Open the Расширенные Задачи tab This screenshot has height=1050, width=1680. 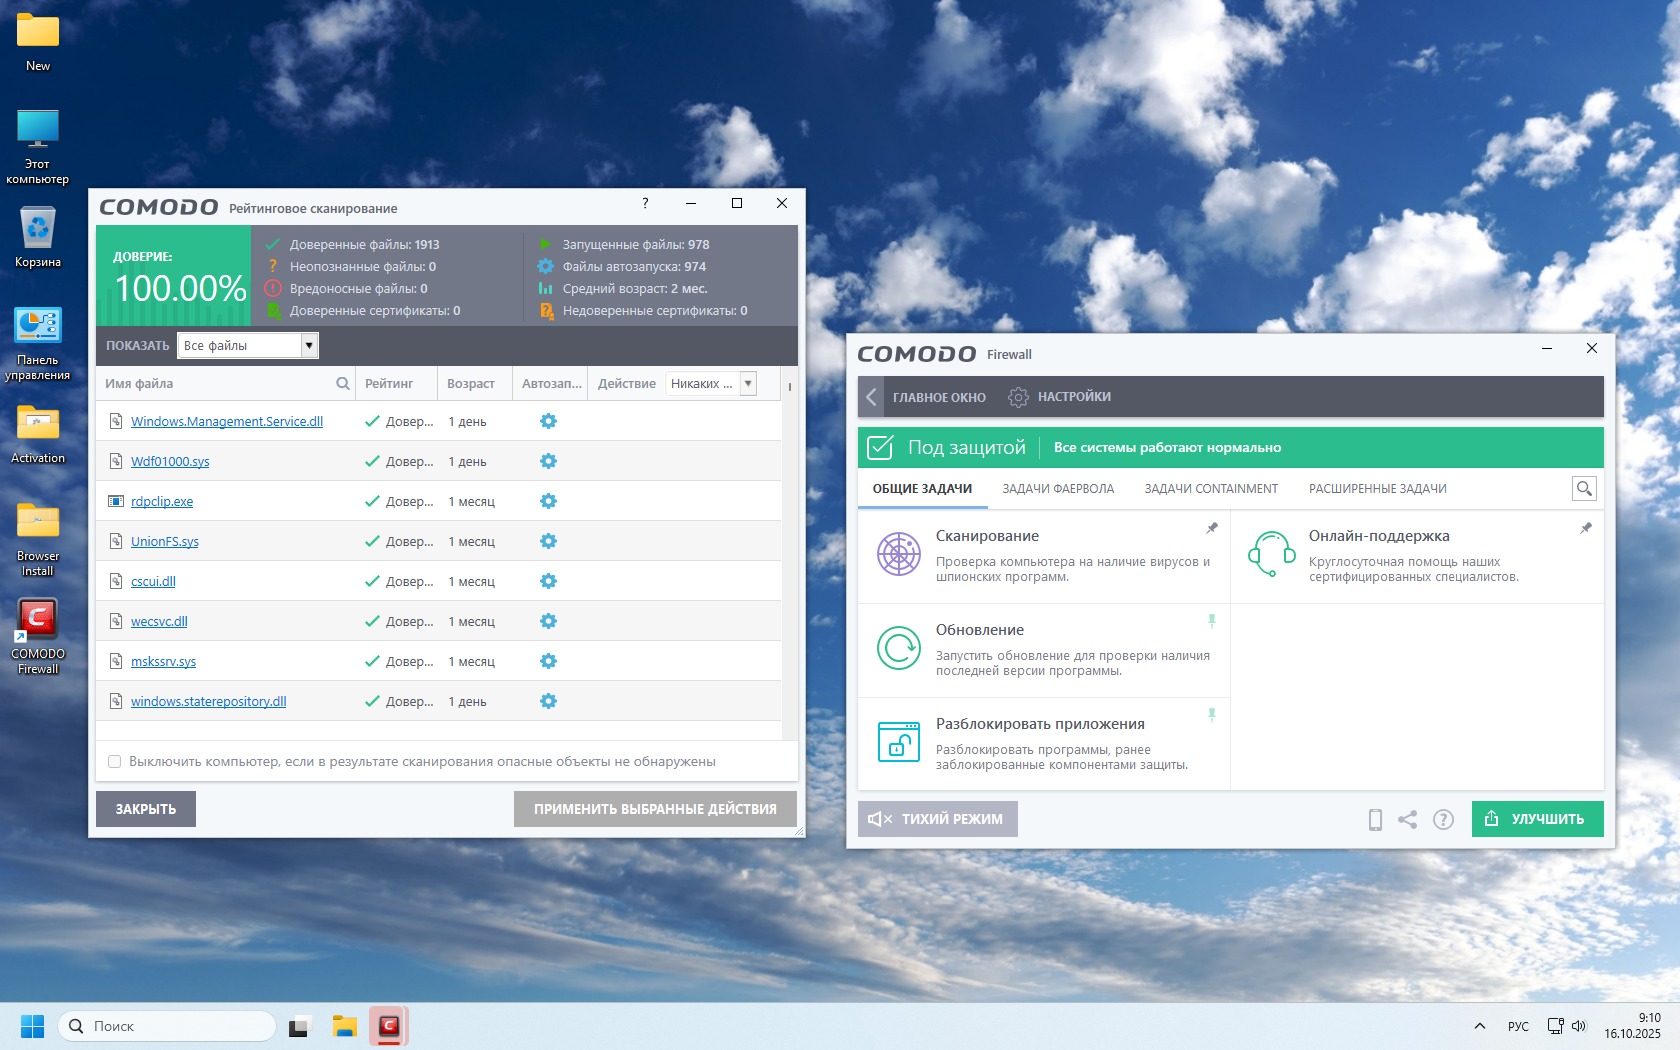click(x=1377, y=489)
